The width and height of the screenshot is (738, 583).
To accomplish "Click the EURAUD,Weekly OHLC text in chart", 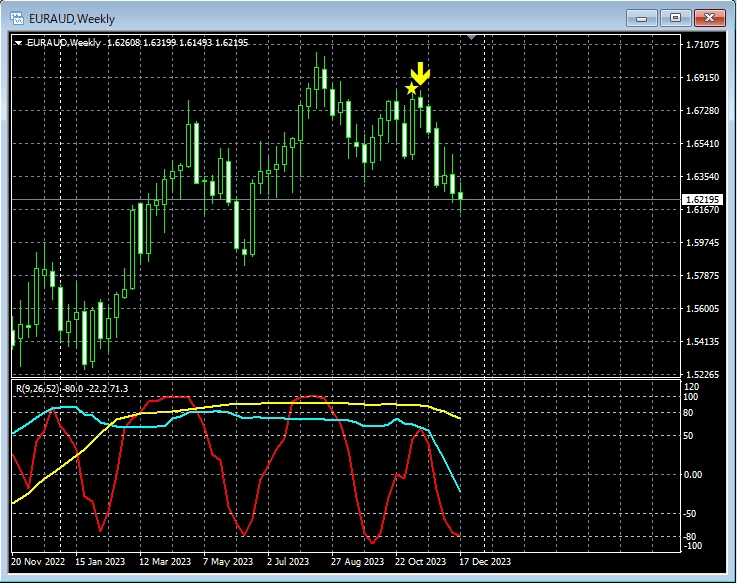I will click(x=138, y=43).
